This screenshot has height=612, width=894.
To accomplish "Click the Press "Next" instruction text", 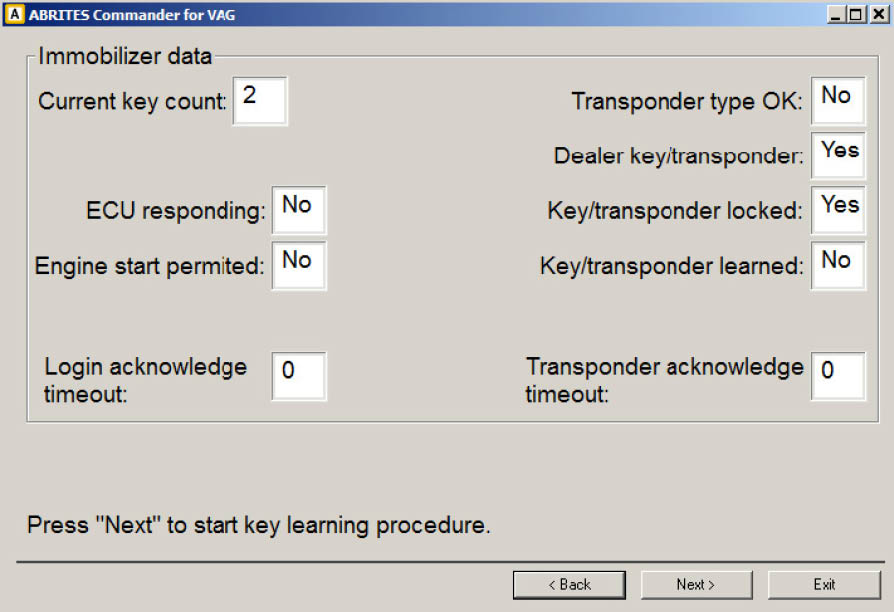I will click(x=258, y=525).
